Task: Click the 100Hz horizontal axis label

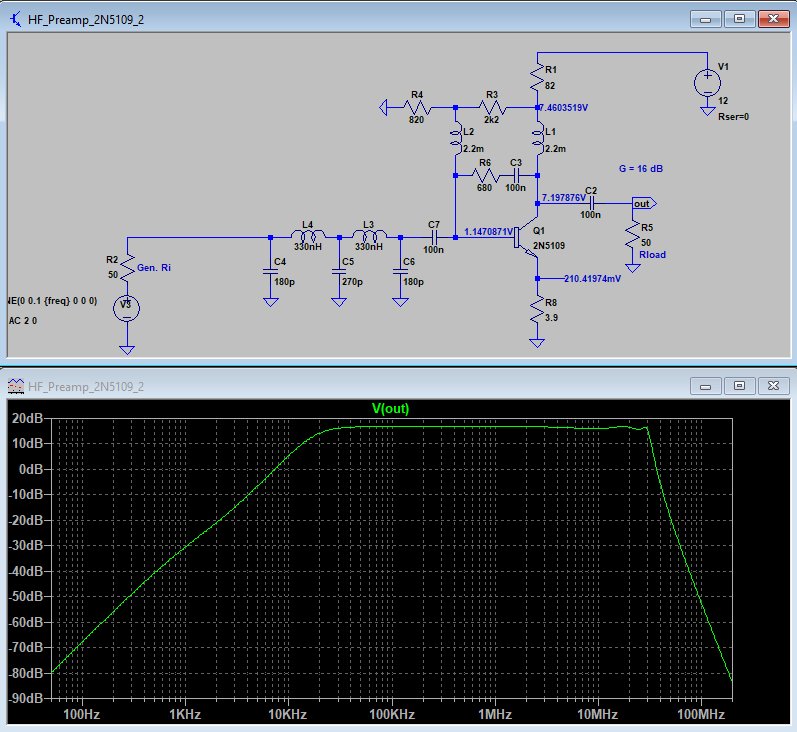Action: coord(81,714)
